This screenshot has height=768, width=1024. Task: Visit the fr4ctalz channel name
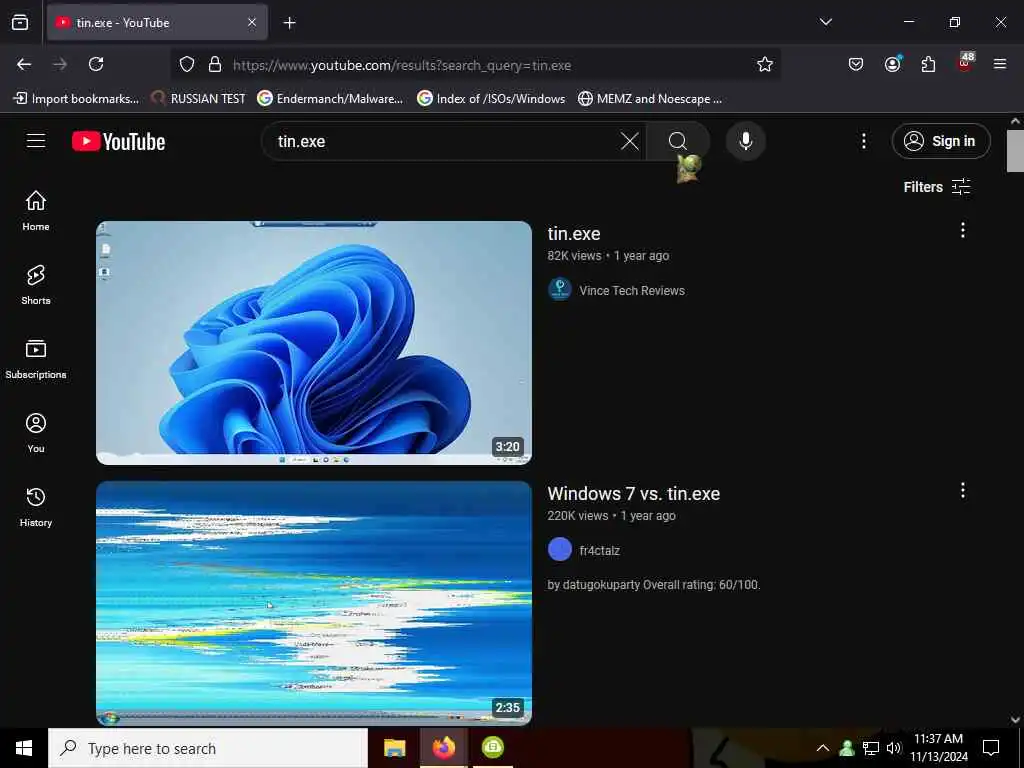[x=599, y=551]
